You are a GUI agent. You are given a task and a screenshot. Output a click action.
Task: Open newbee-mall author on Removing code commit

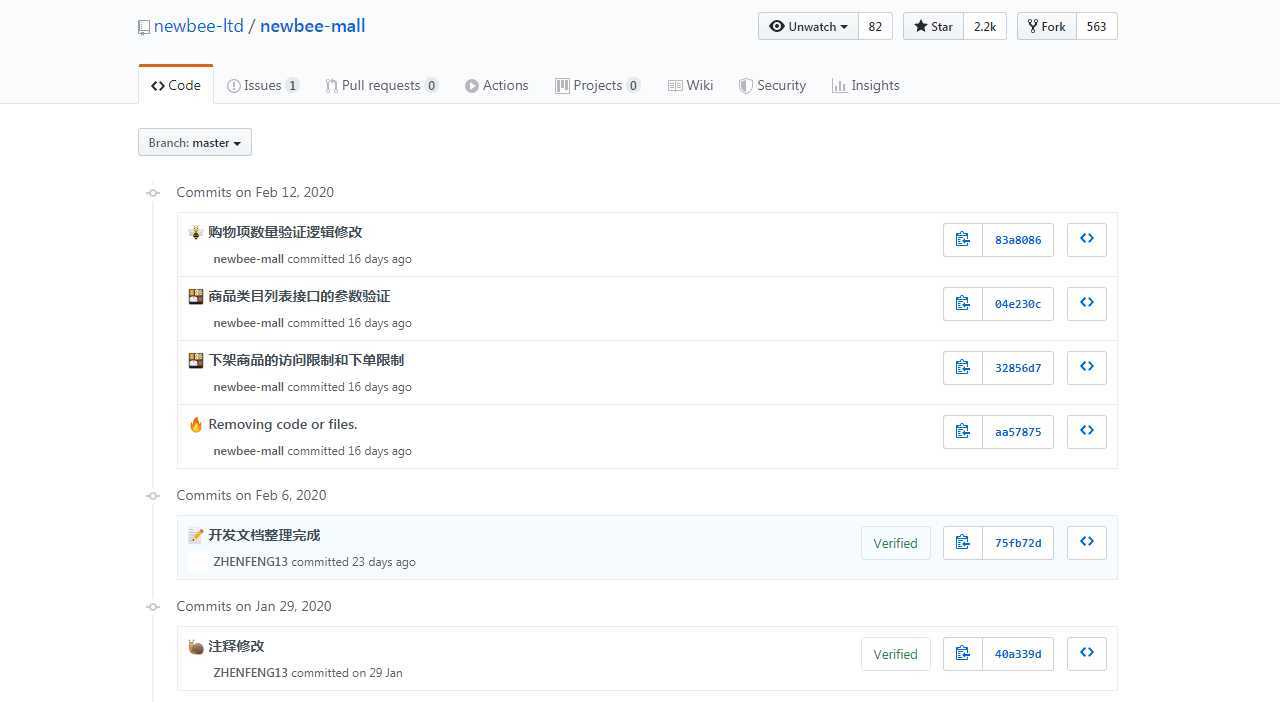pyautogui.click(x=248, y=451)
